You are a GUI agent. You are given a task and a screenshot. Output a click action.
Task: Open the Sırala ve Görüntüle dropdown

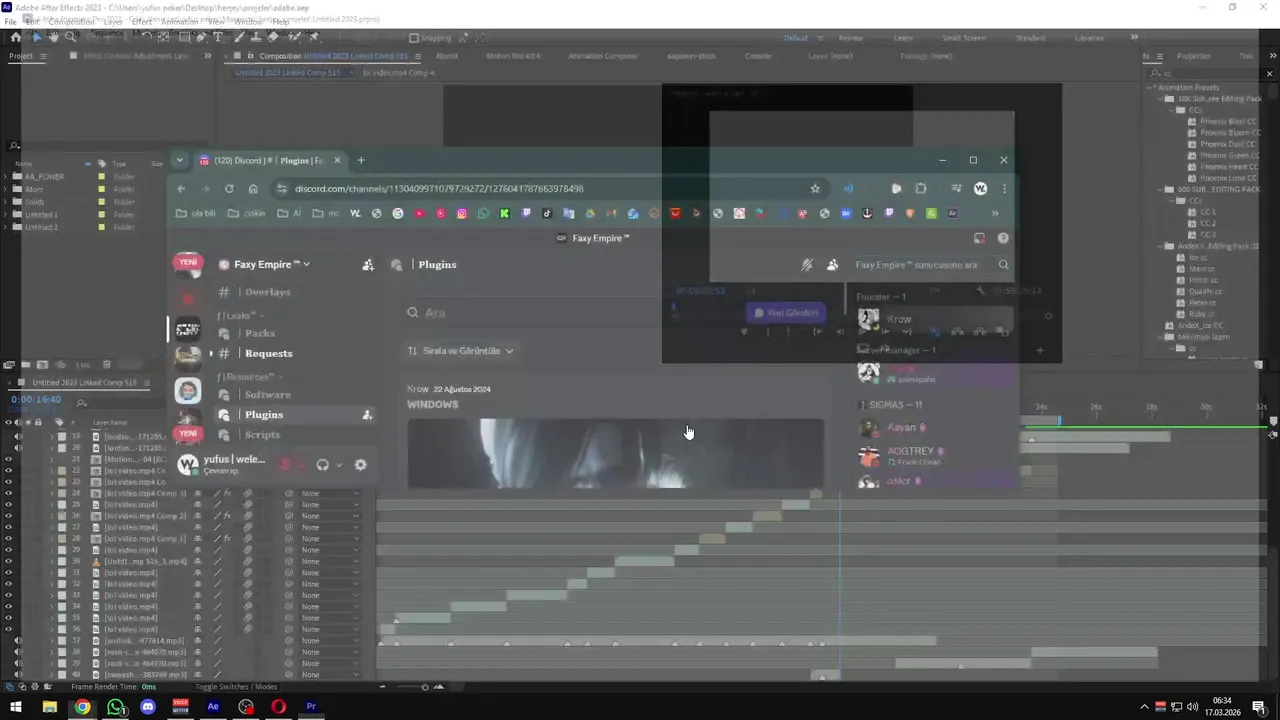click(460, 351)
